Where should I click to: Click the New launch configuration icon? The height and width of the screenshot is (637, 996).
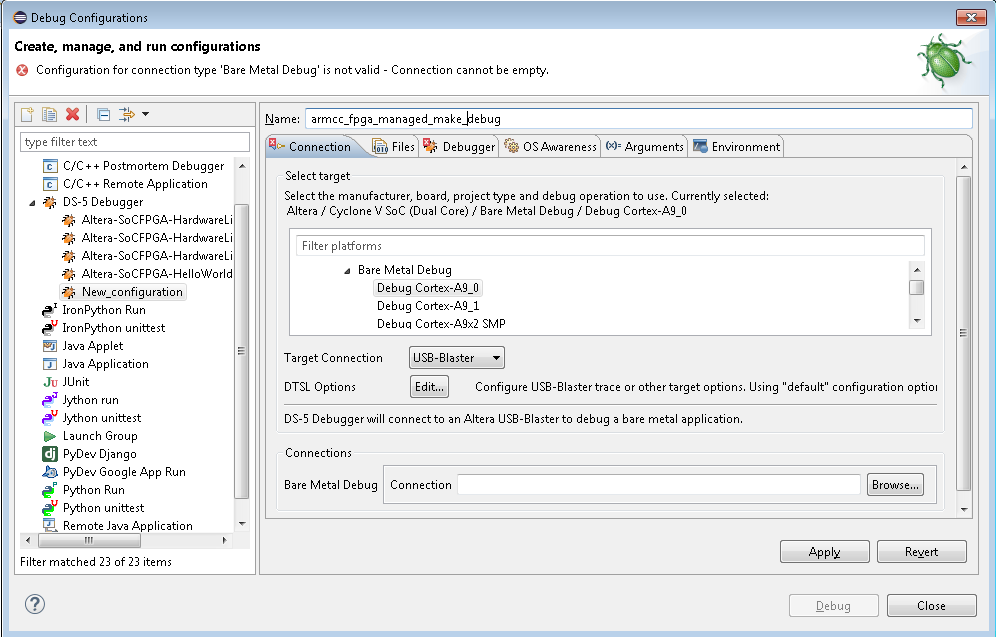point(27,114)
